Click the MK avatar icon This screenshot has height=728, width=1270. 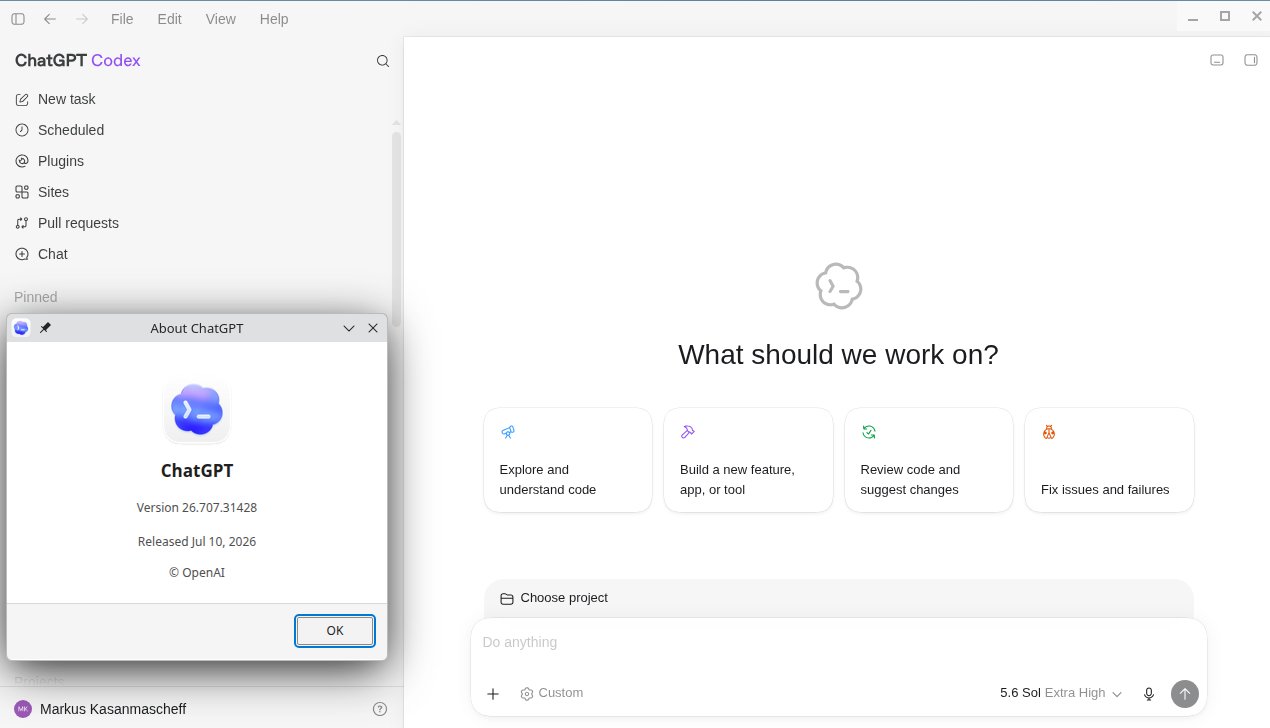click(23, 709)
